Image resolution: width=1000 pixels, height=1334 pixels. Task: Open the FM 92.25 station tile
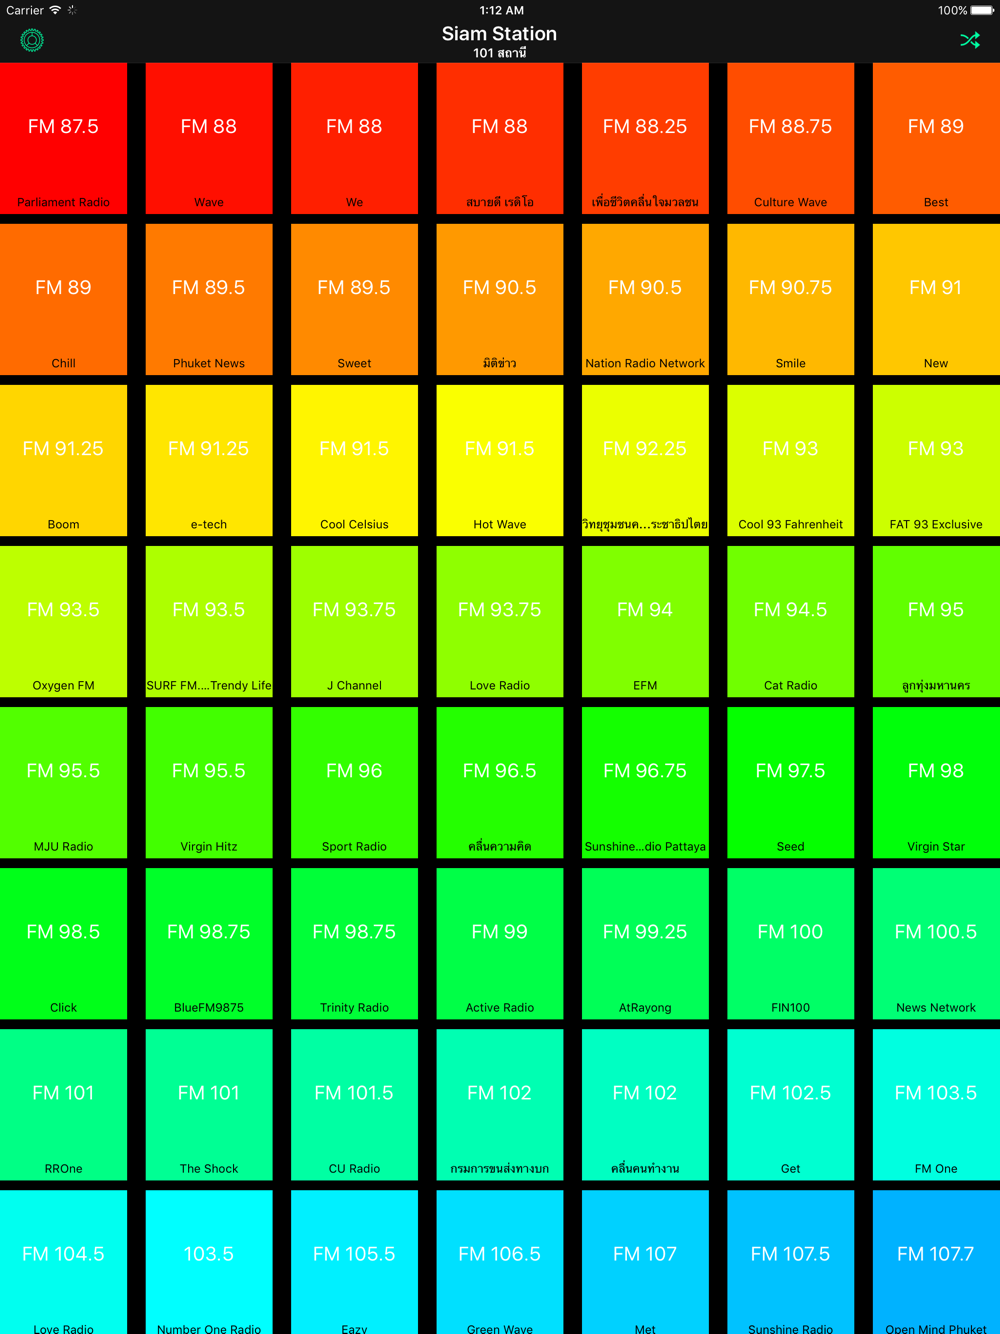coord(645,460)
